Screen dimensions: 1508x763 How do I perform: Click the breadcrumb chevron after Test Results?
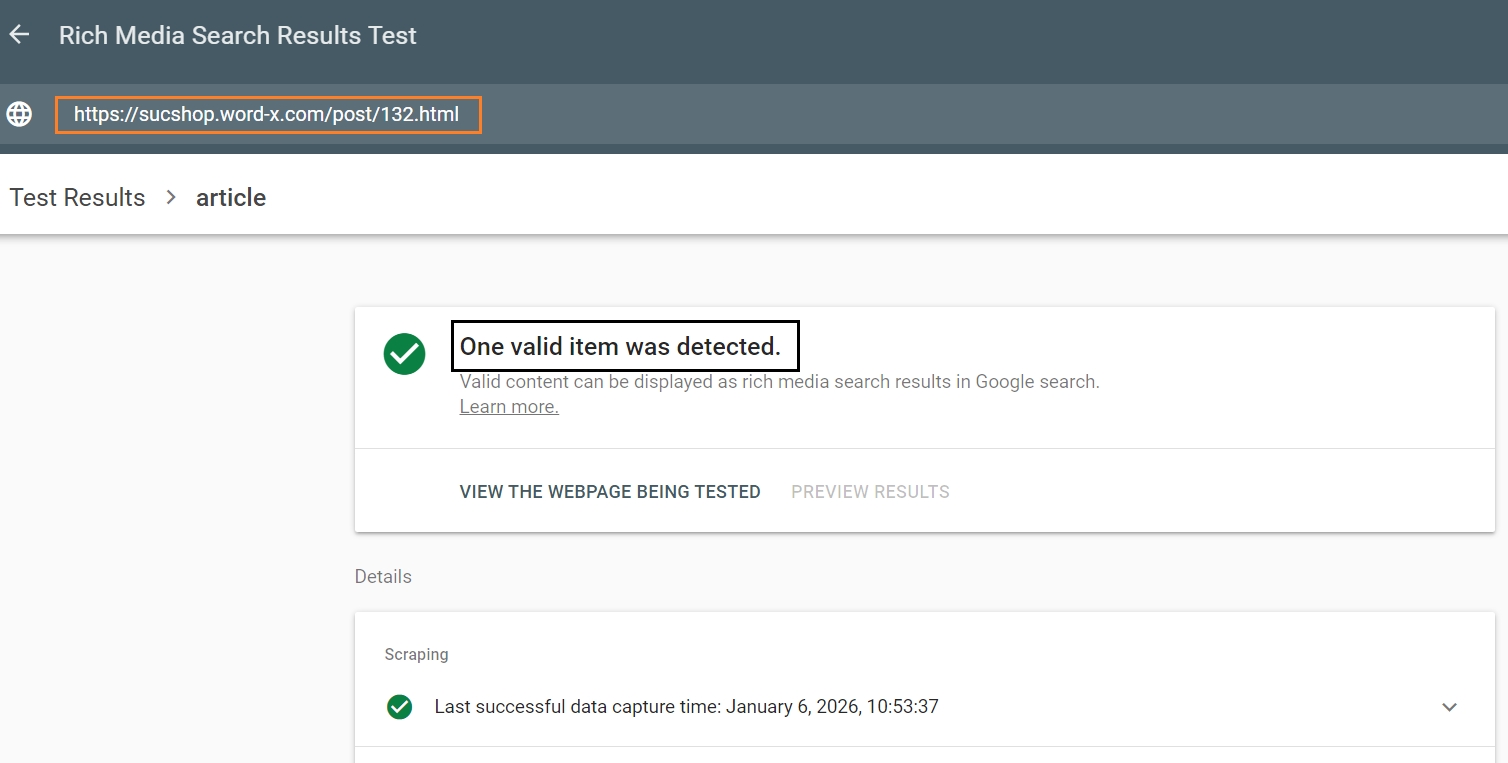pos(171,198)
